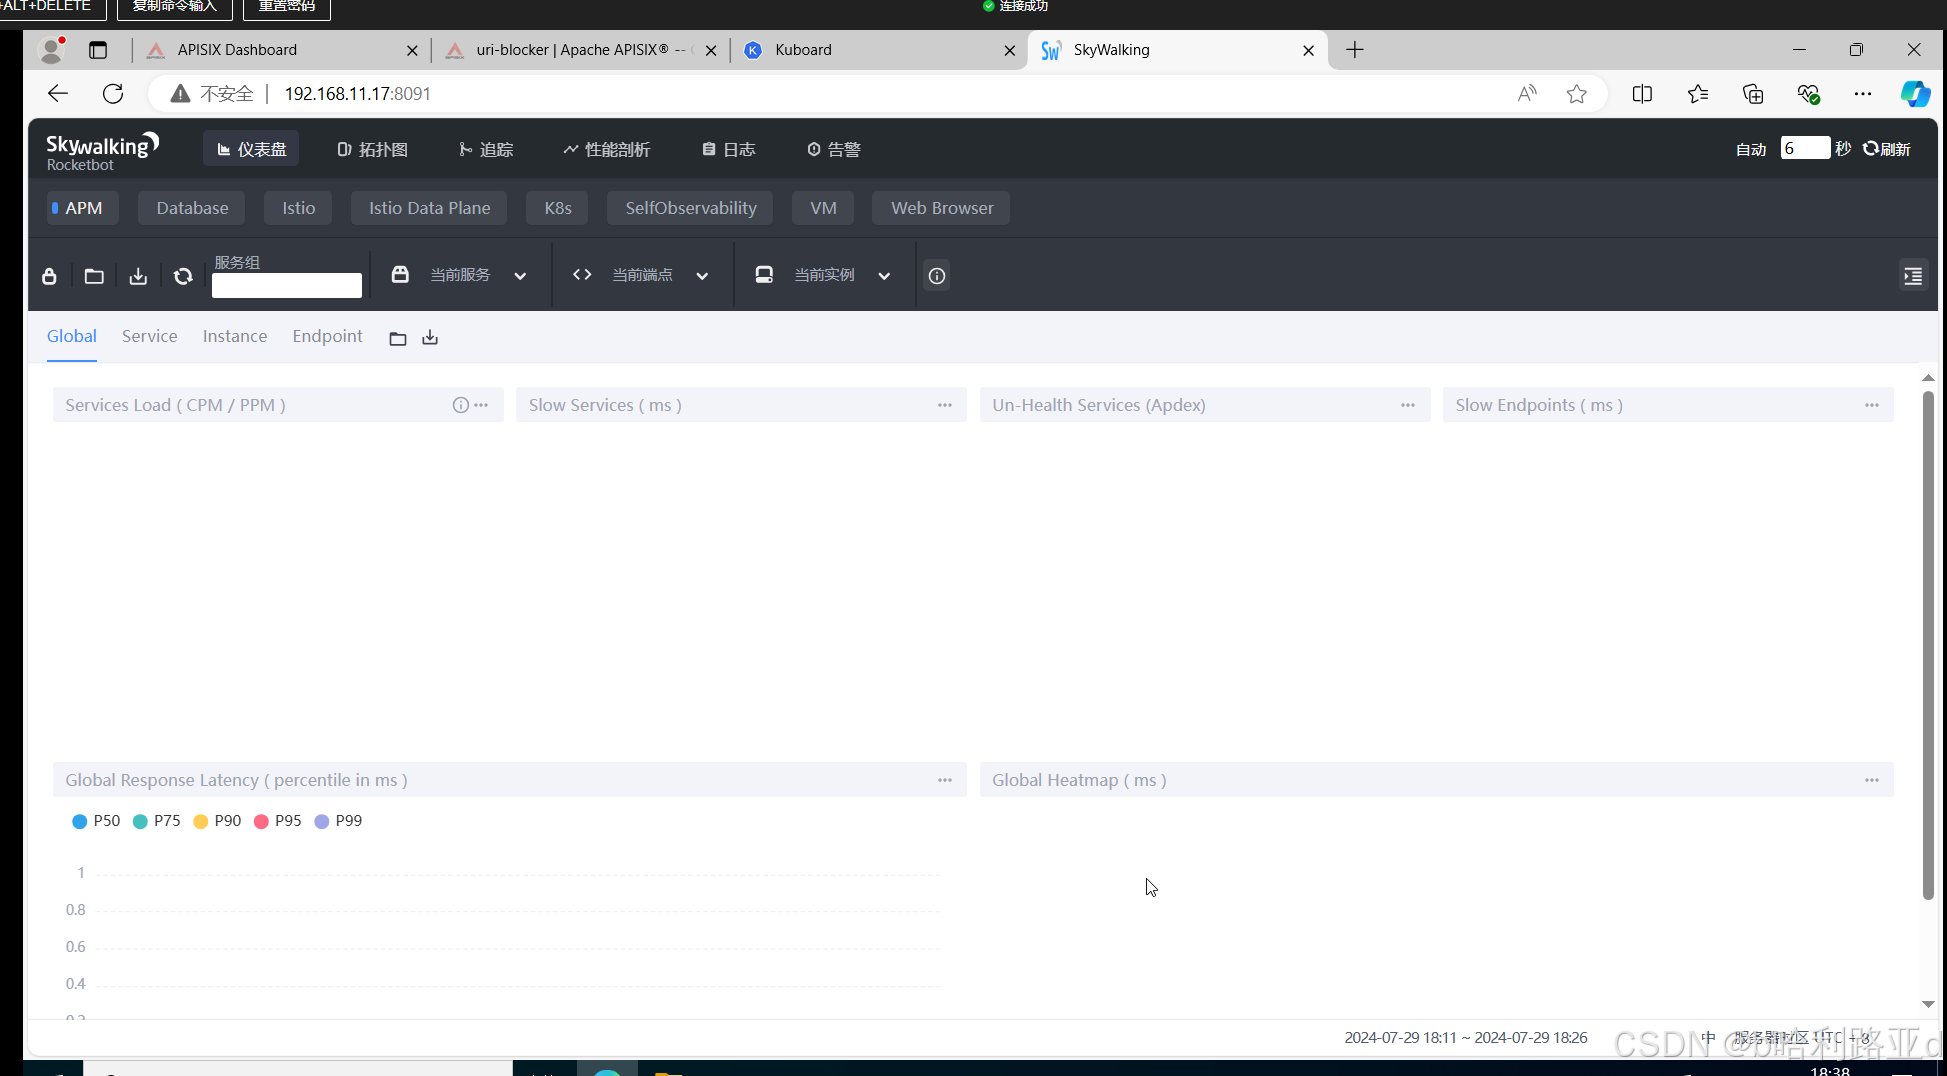1947x1076 pixels.
Task: Select the SelfObservability dashboard button
Action: click(x=690, y=208)
